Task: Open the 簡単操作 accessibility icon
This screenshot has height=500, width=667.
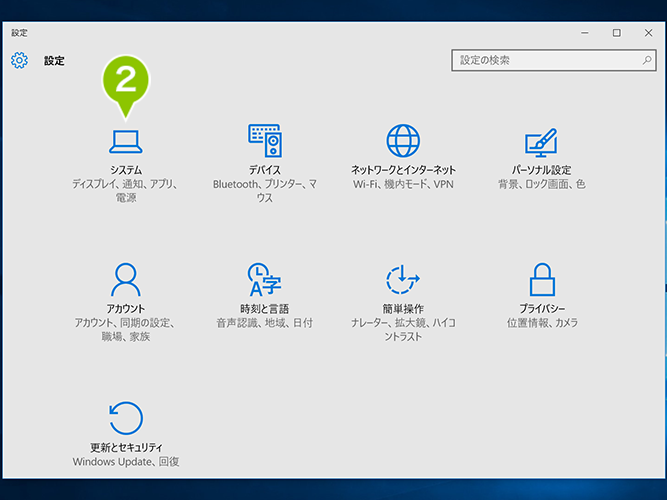Action: coord(403,279)
